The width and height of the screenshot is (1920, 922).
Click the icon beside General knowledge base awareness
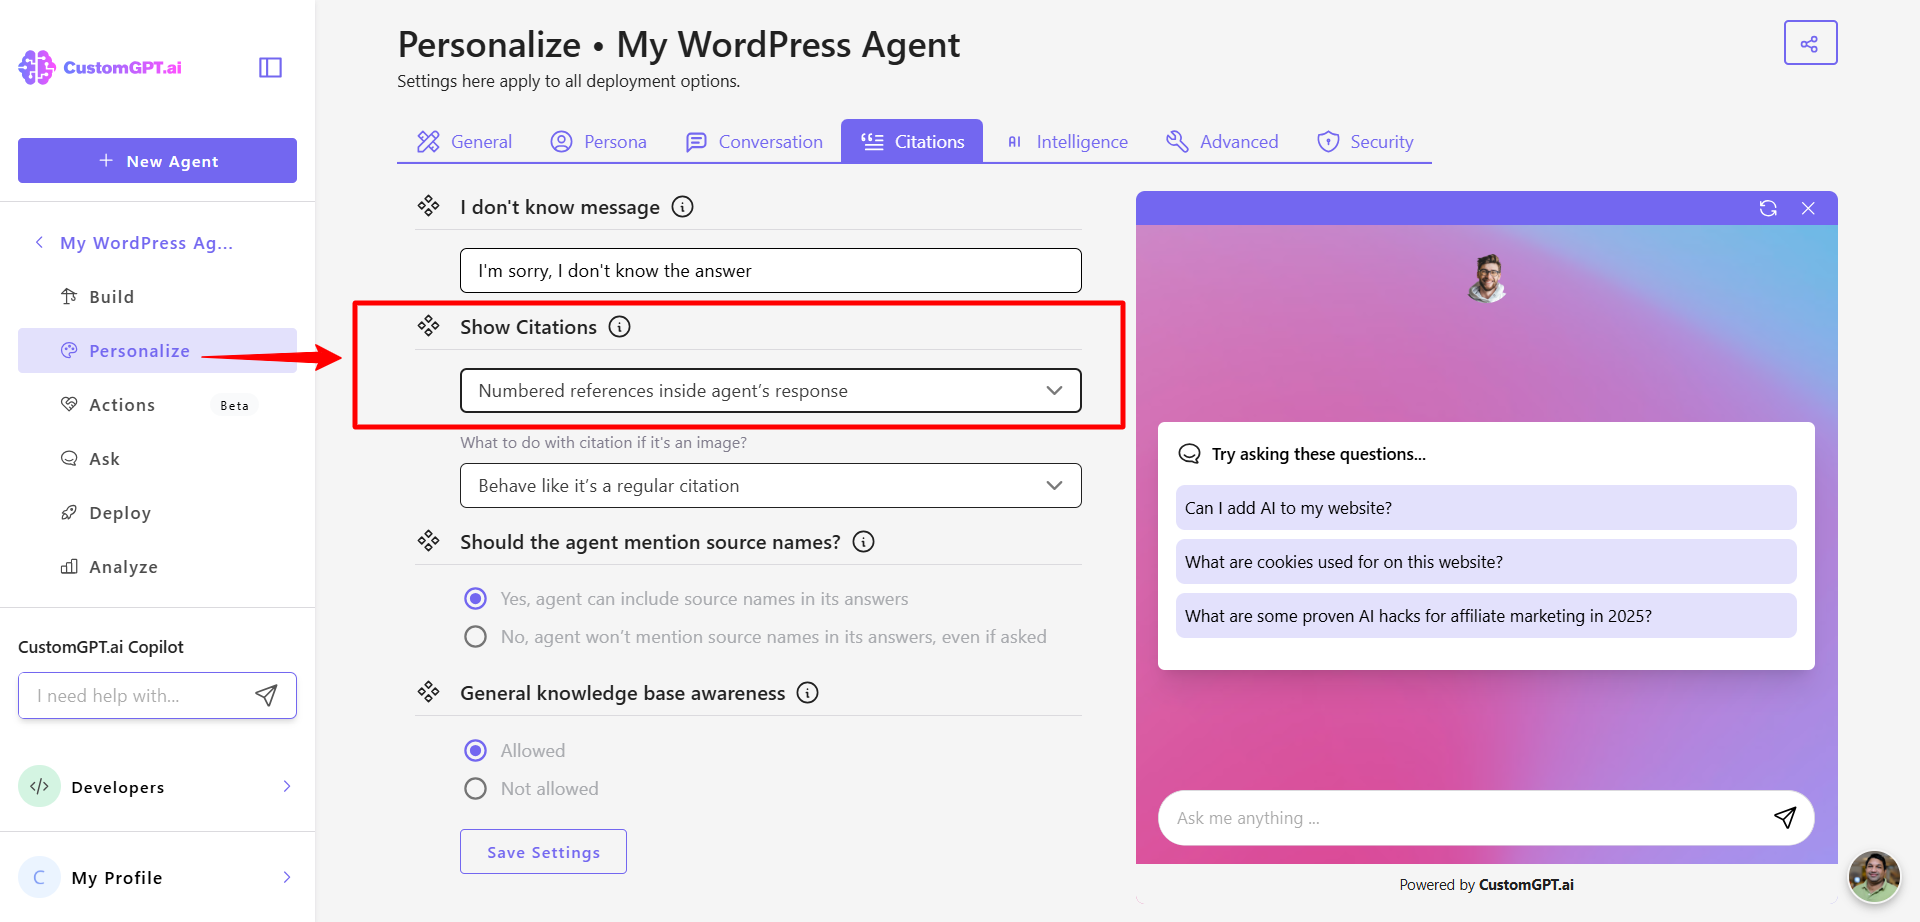click(429, 692)
